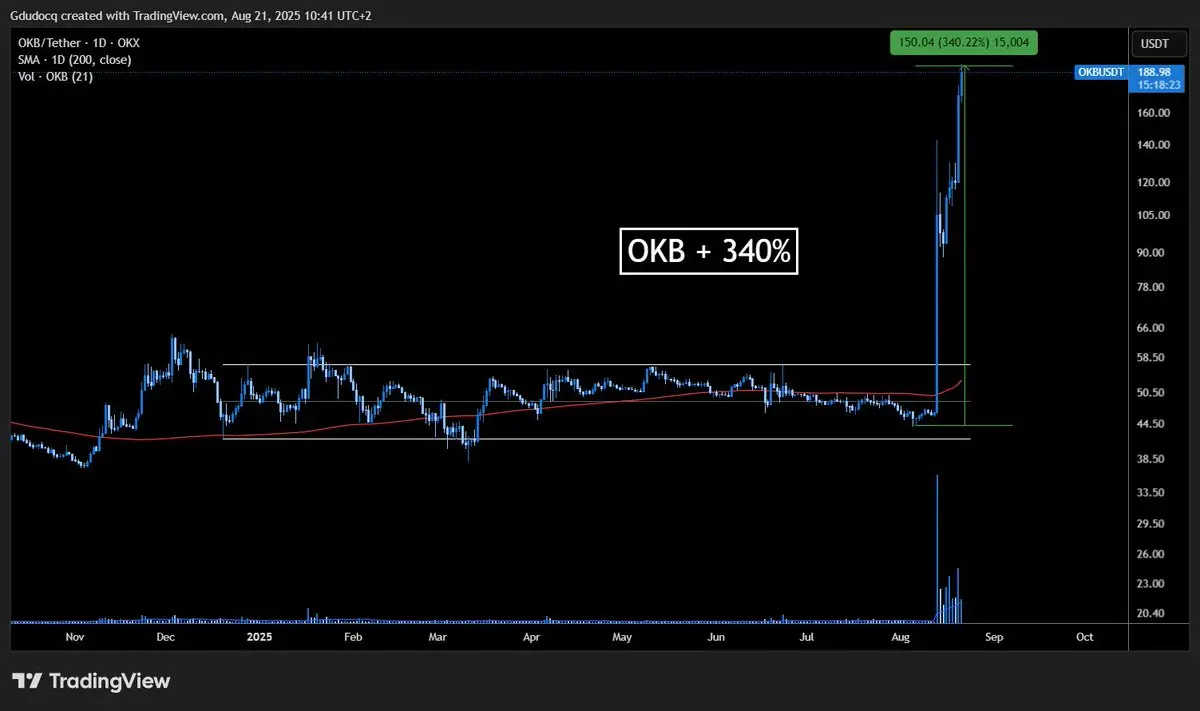The image size is (1200, 711).
Task: Click the Apr label on time axis
Action: coord(531,636)
